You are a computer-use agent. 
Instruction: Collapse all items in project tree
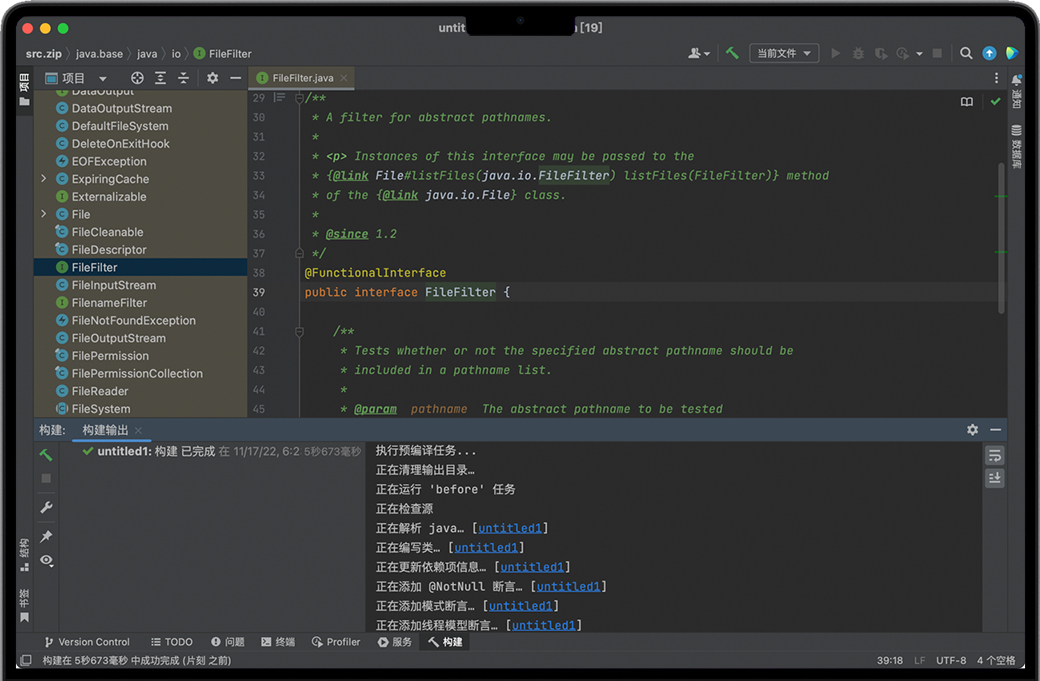coord(183,78)
